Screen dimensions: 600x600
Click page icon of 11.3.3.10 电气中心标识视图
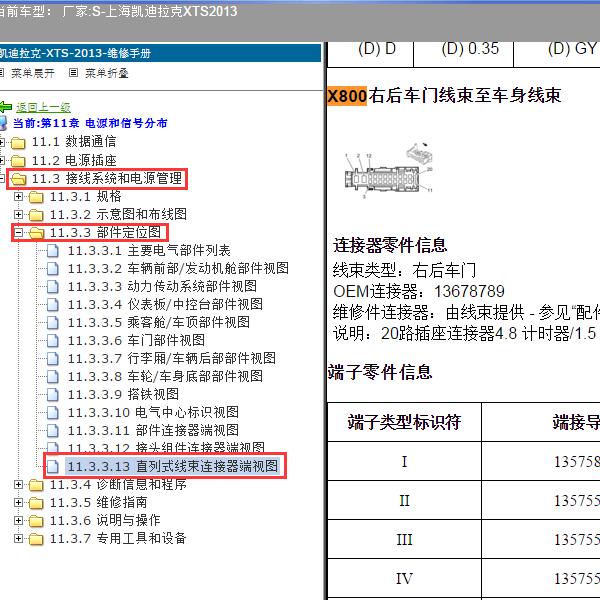click(53, 413)
